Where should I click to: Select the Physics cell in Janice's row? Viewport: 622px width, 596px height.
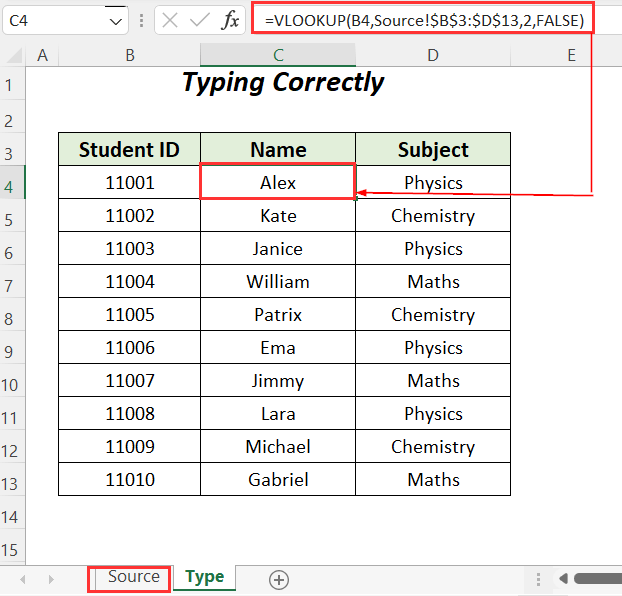(x=433, y=248)
